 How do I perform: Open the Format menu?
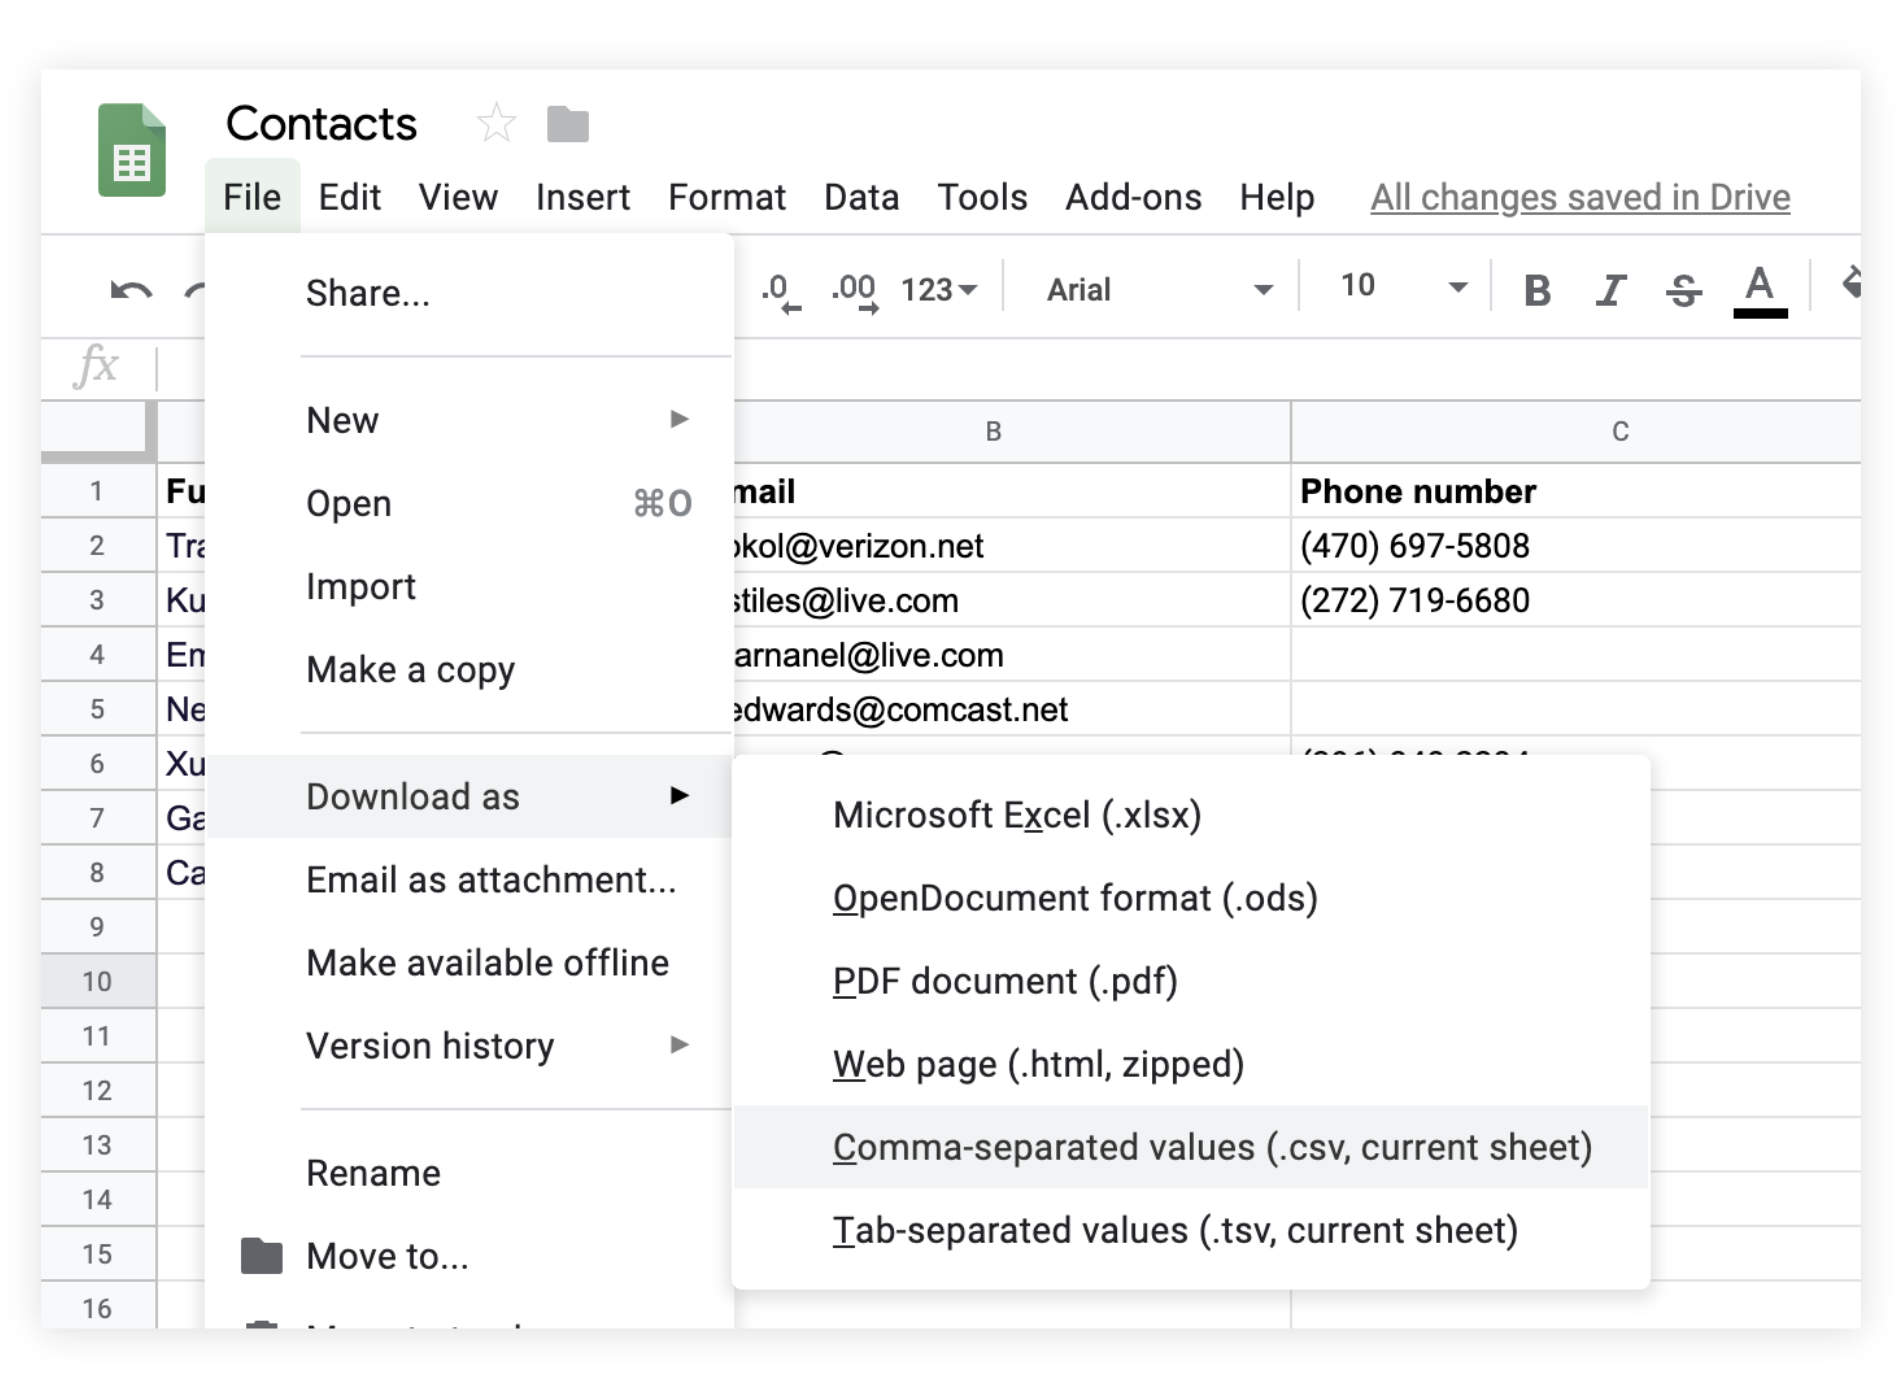(727, 197)
